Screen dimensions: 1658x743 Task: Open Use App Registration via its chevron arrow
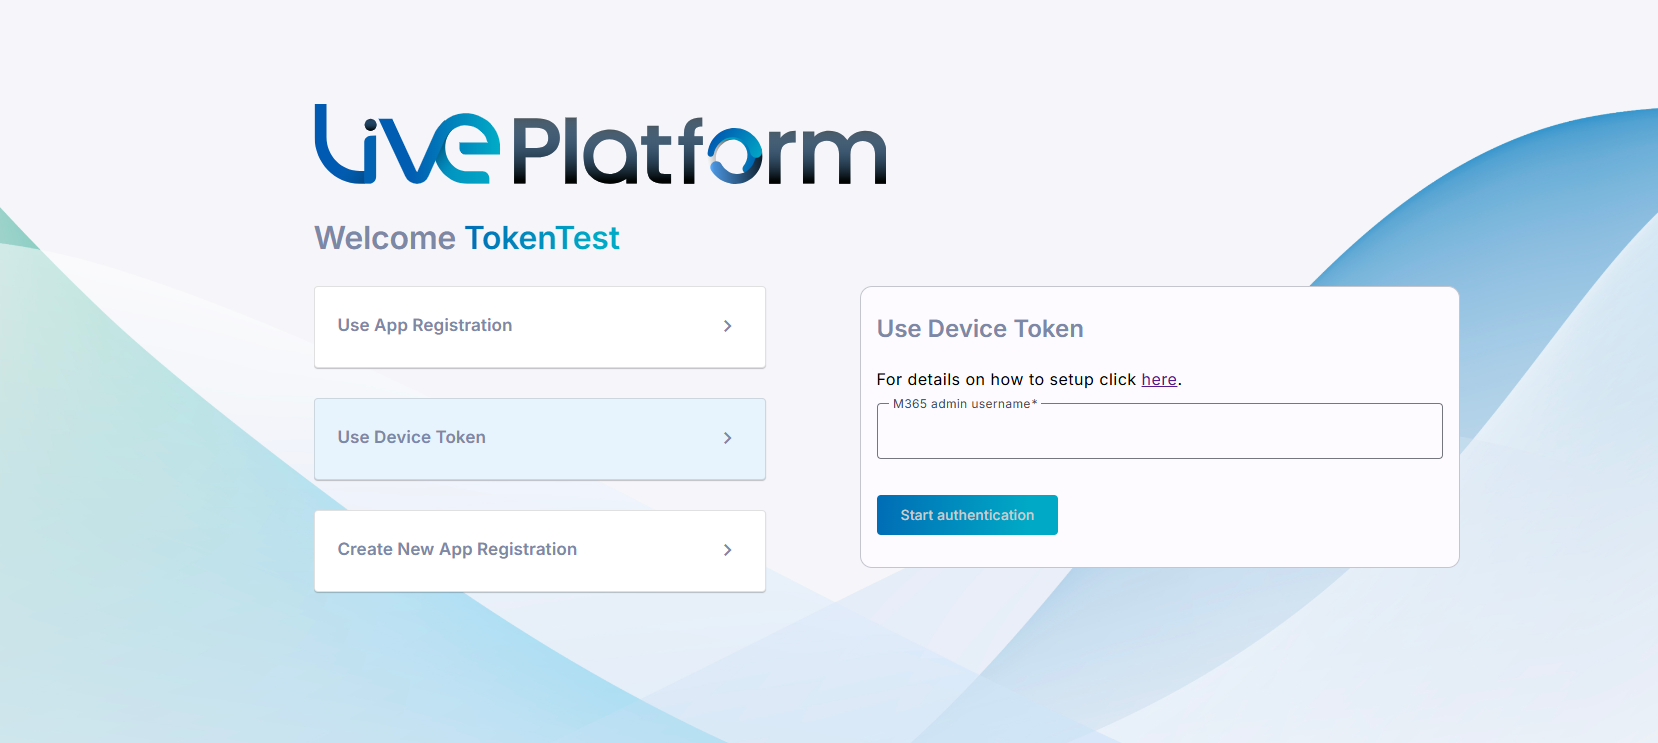(x=727, y=326)
